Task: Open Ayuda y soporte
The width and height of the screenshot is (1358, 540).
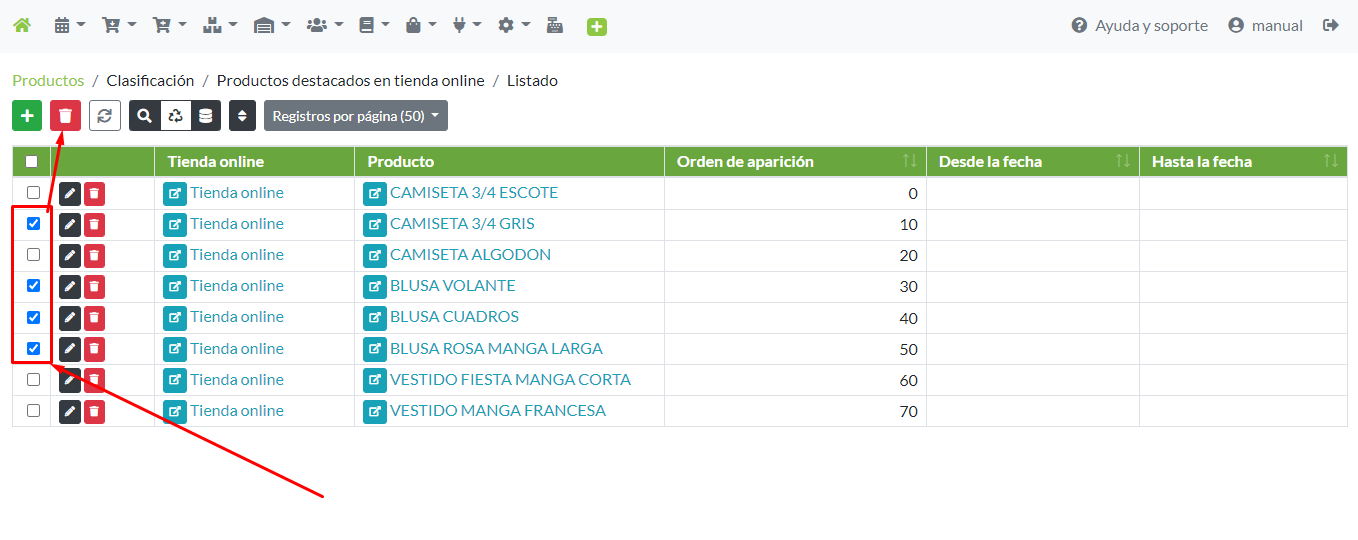Action: coord(1139,25)
